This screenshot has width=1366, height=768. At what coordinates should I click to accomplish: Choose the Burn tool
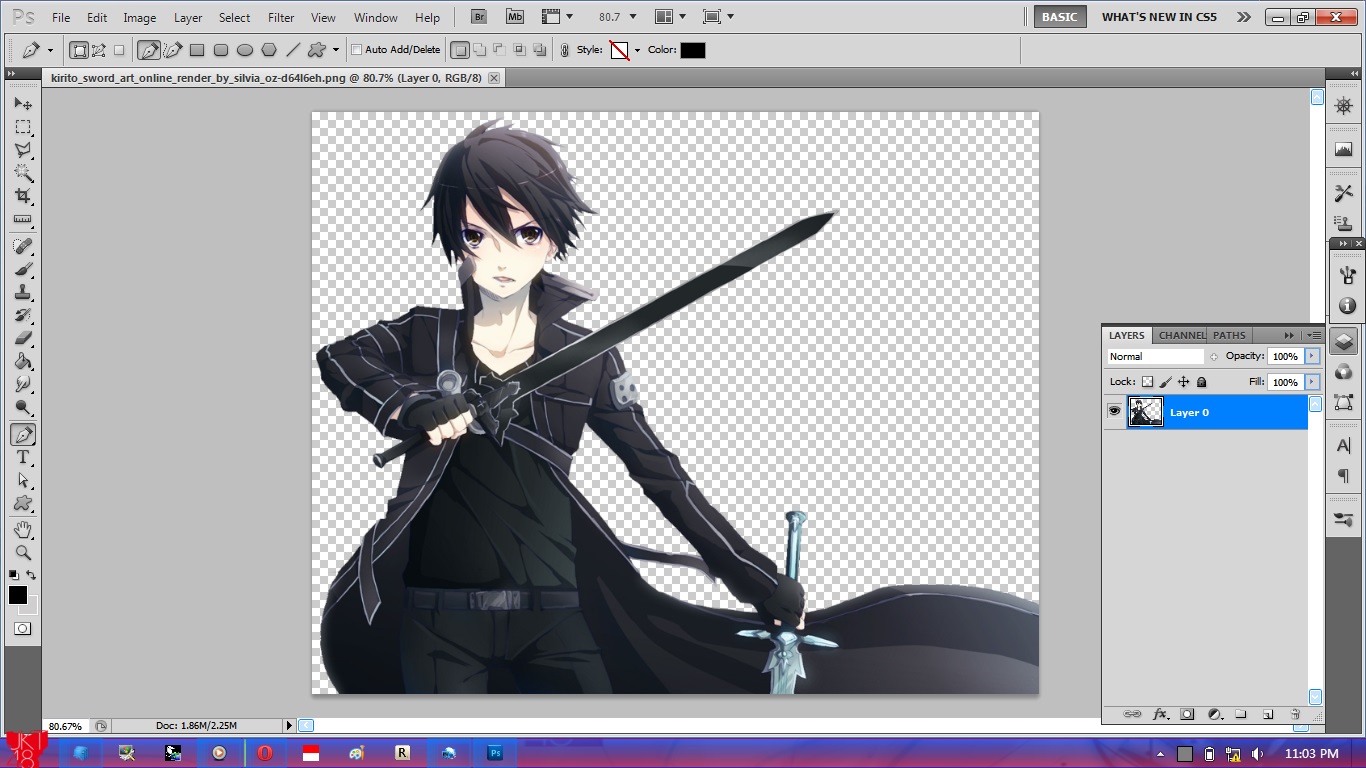pyautogui.click(x=23, y=407)
